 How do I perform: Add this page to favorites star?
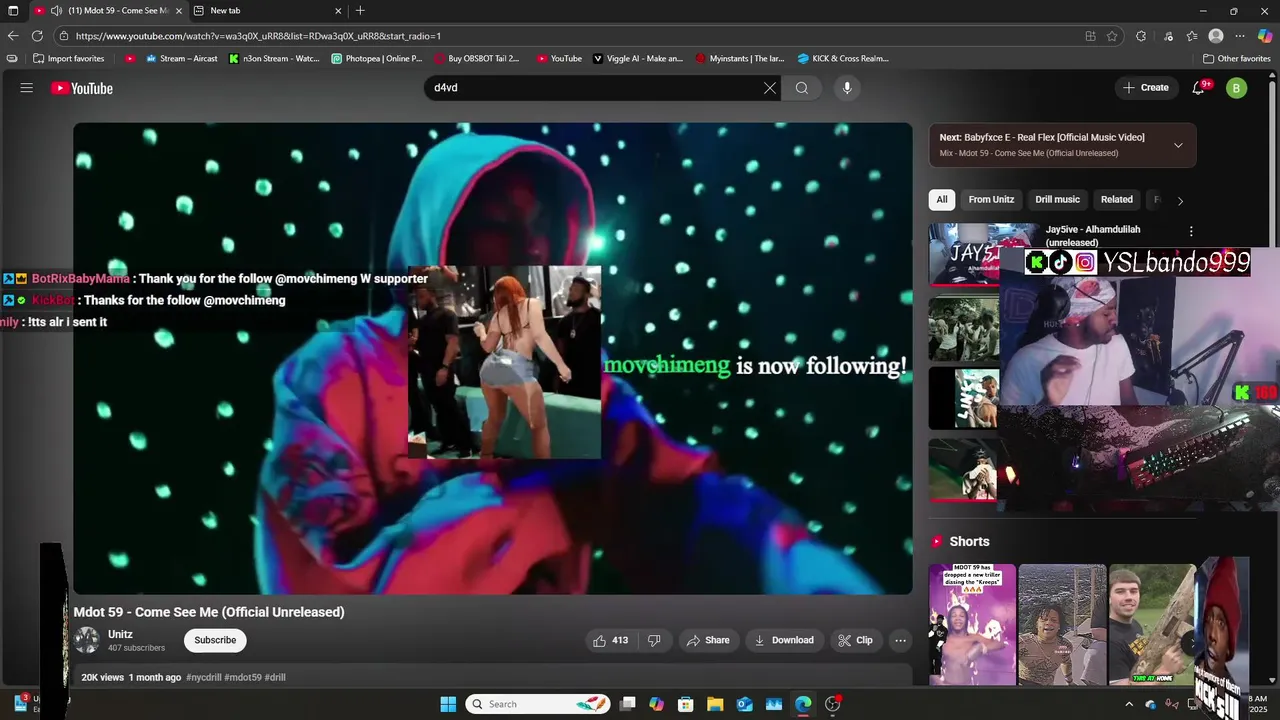tap(1112, 36)
